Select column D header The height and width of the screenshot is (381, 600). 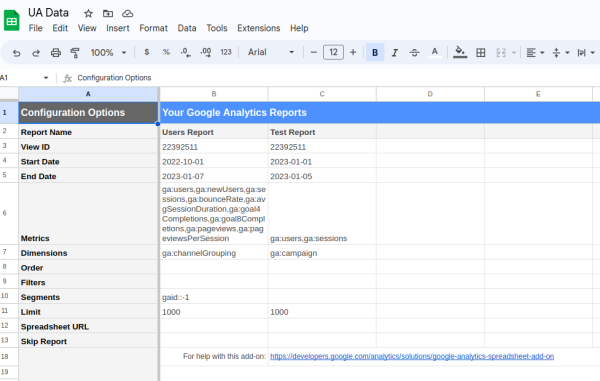coord(430,94)
